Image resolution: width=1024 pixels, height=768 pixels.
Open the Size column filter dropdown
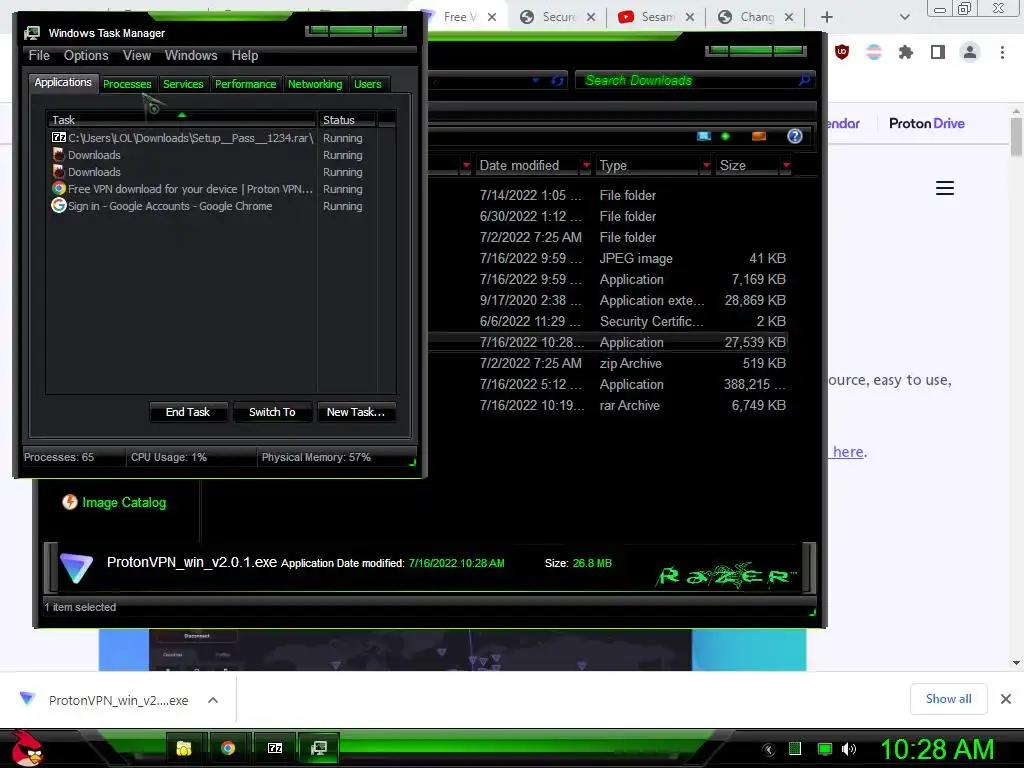[x=786, y=165]
